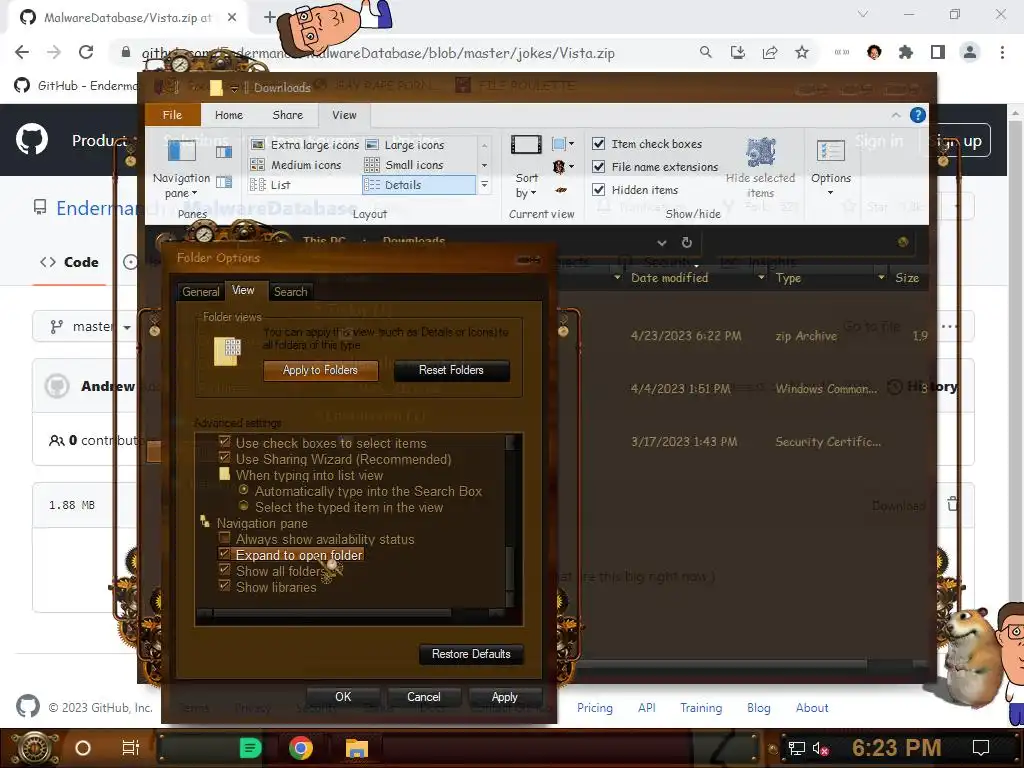Screen dimensions: 1024x768
Task: Open the Chrome three-dot menu
Action: pos(1002,52)
